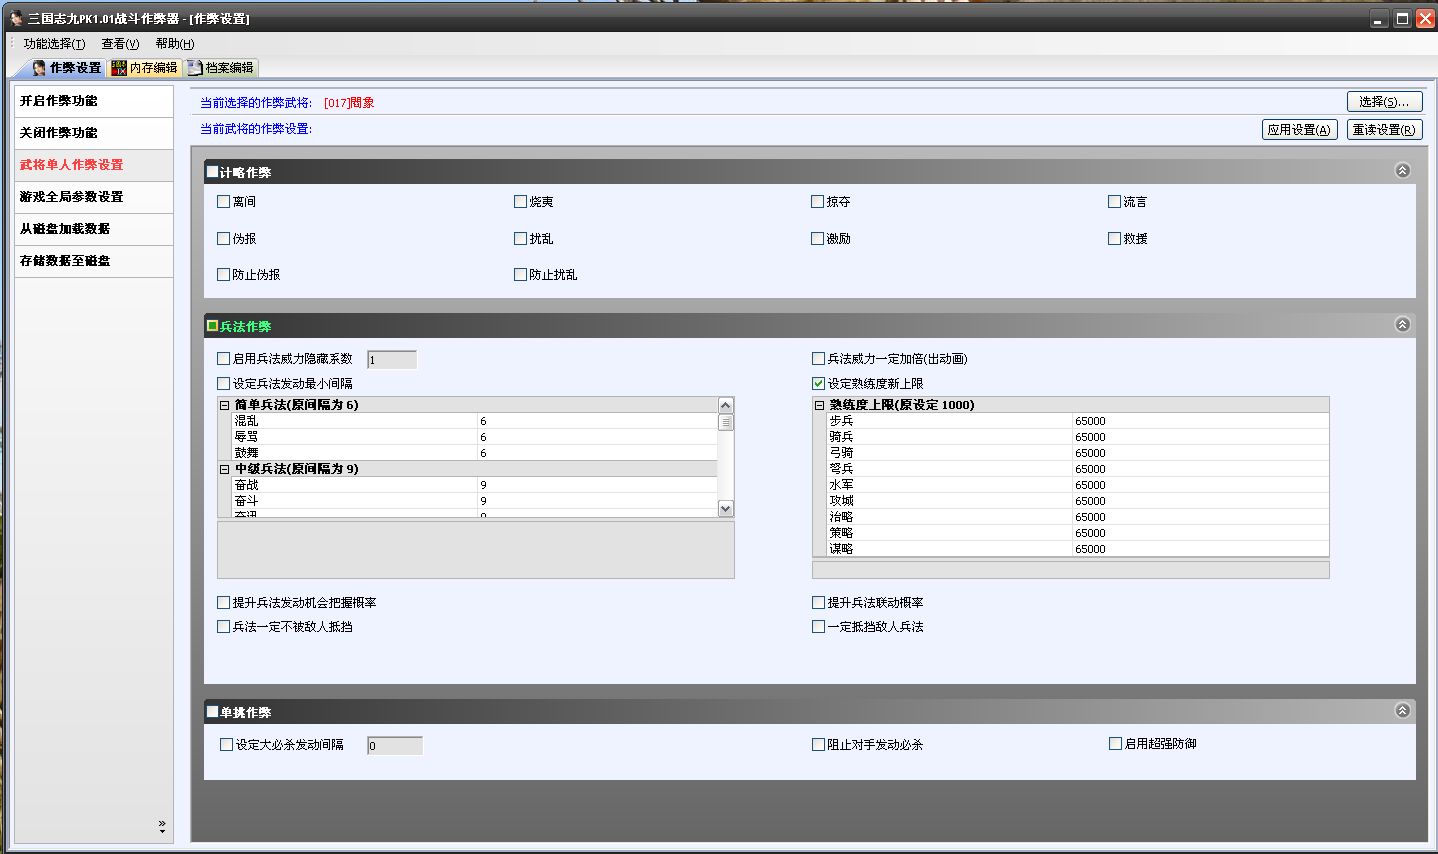Collapse the 单挑作弊 section chevron
This screenshot has height=854, width=1438.
pyautogui.click(x=1402, y=711)
